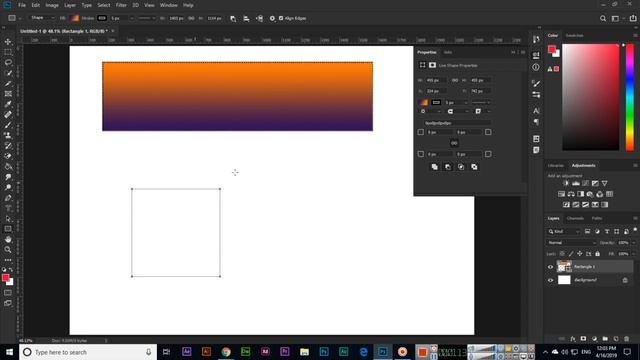Click the Windows search box
Screen dimensions: 640x360
88,352
